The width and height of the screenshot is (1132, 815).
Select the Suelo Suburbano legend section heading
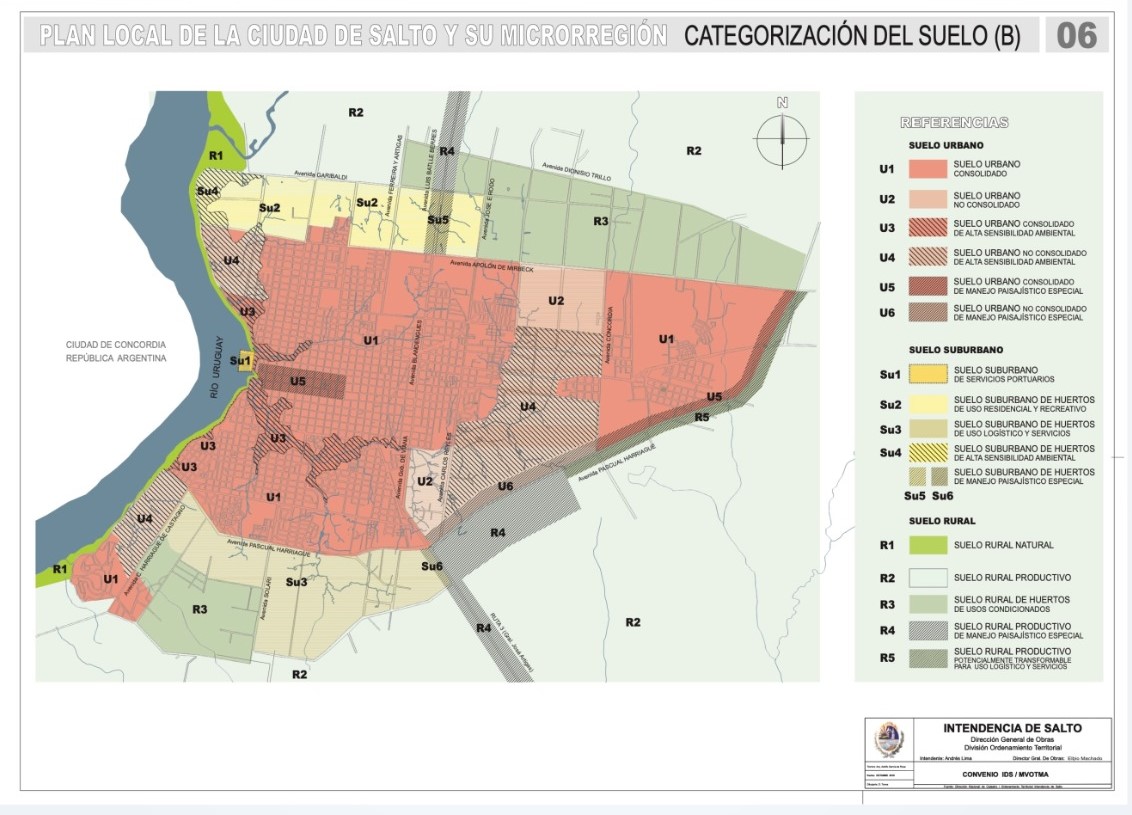point(955,350)
